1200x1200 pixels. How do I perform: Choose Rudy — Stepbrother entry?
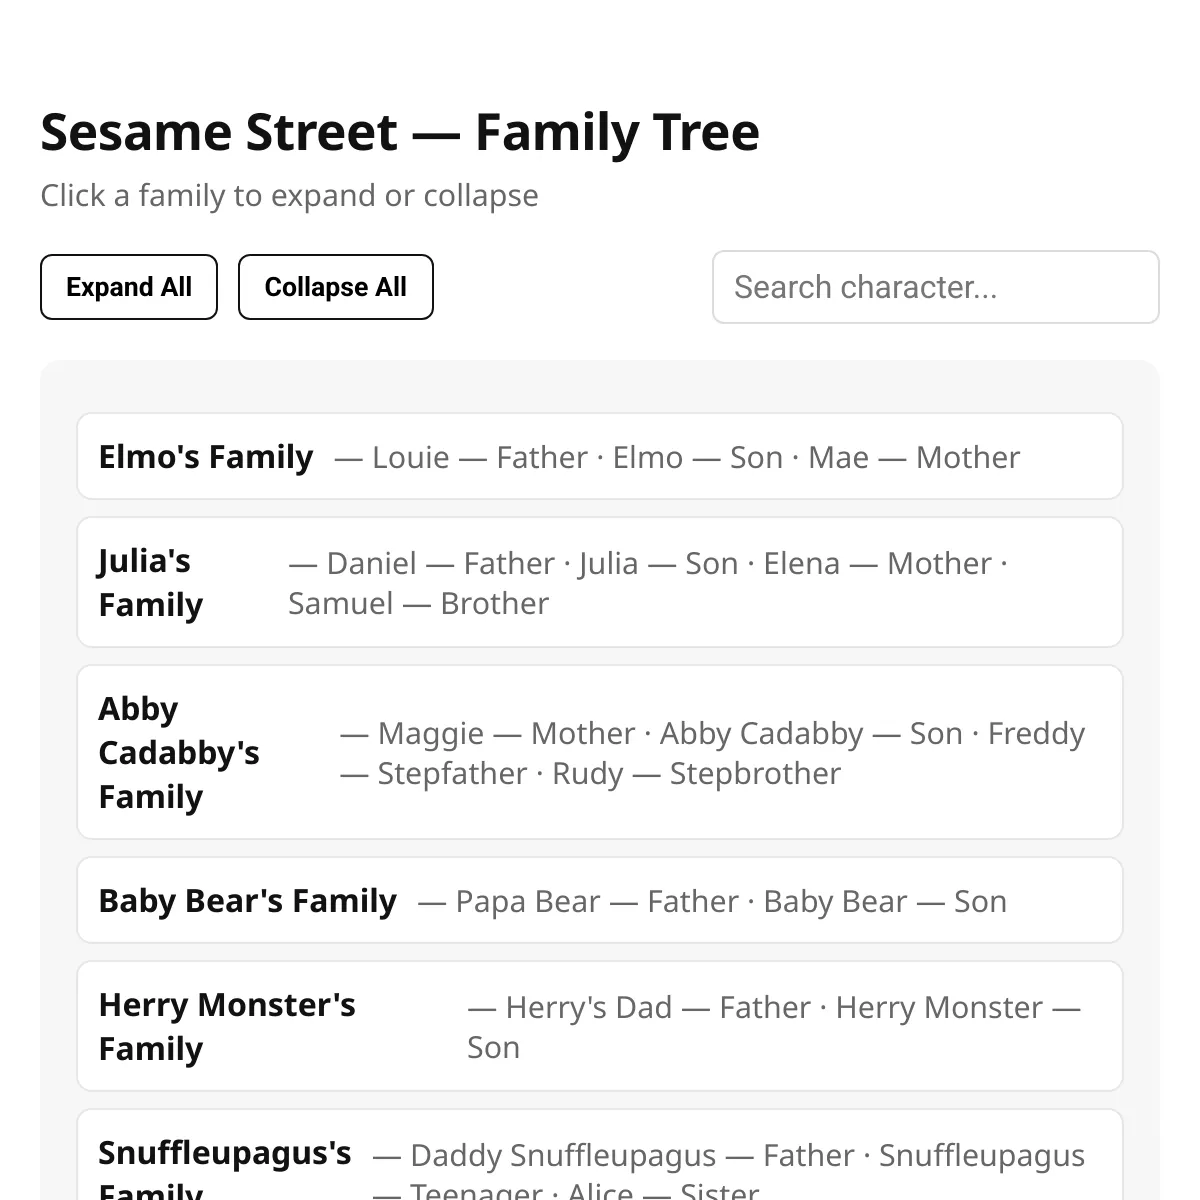pyautogui.click(x=697, y=774)
